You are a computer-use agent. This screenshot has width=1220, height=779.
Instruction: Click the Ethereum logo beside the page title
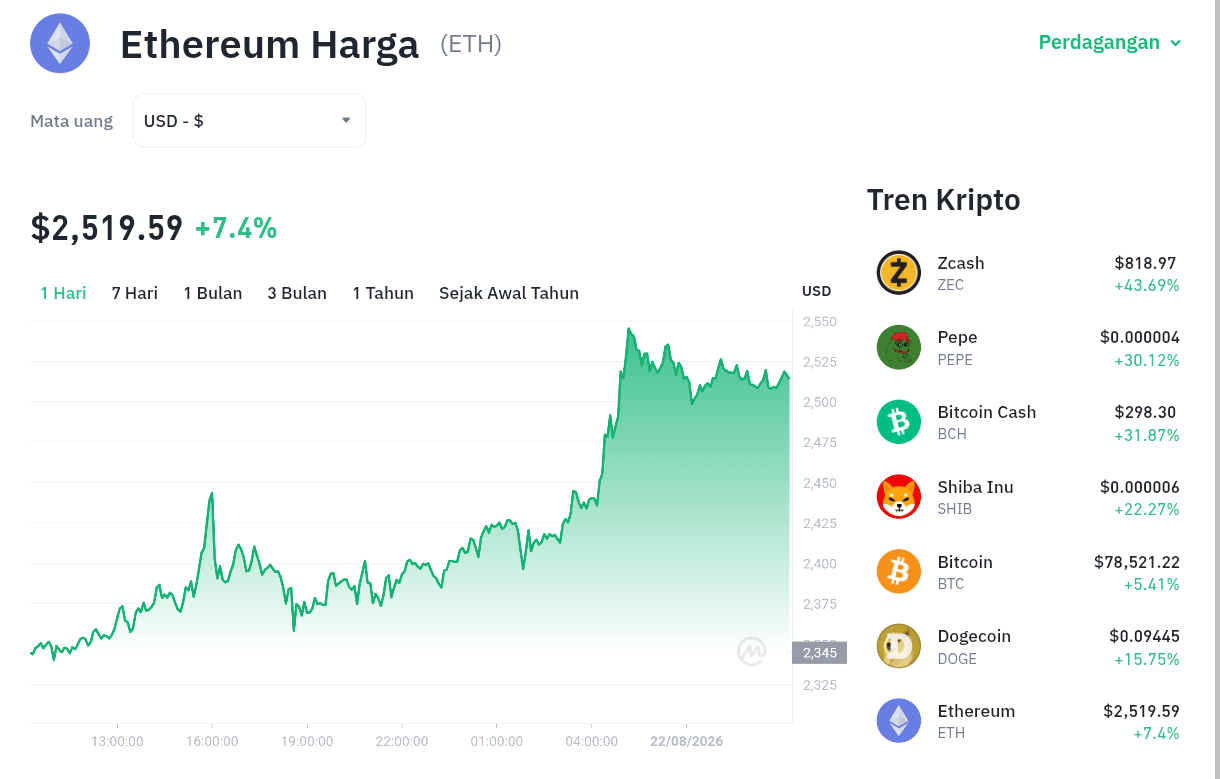60,44
